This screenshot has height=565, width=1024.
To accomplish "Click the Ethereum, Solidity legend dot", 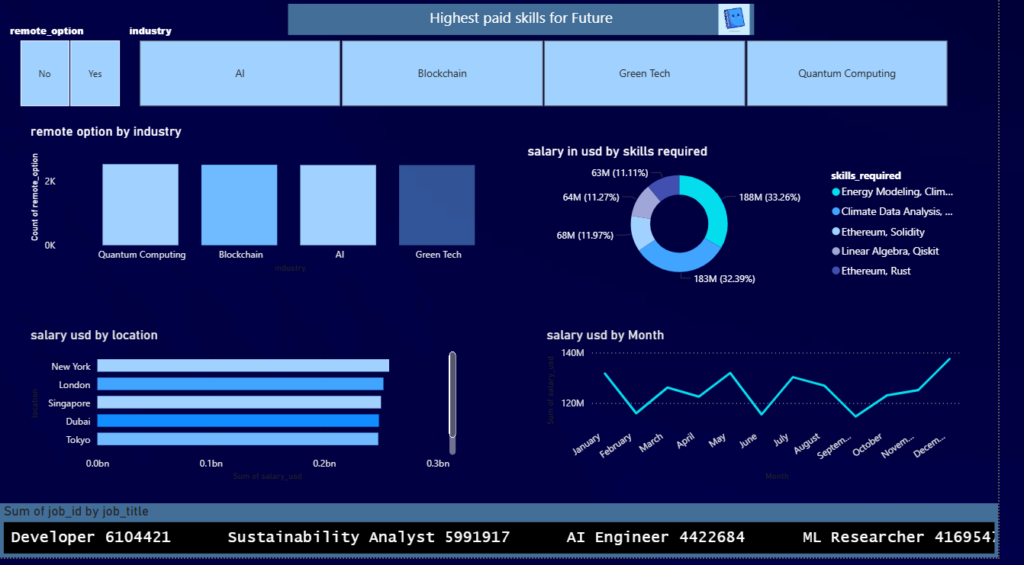I will pos(836,232).
